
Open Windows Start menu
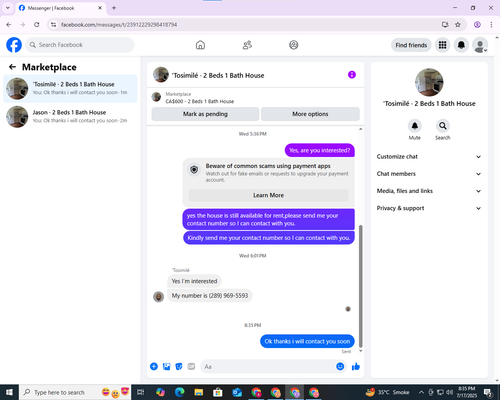click(9, 392)
